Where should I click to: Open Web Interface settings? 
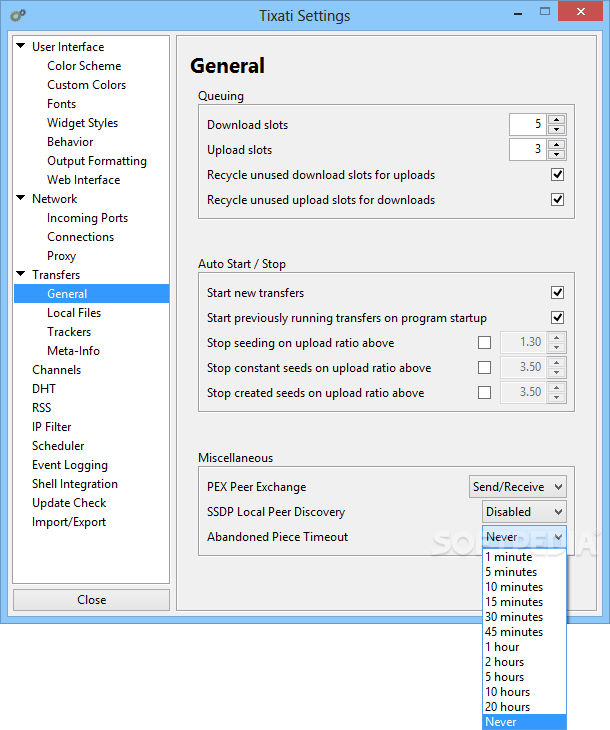(83, 180)
